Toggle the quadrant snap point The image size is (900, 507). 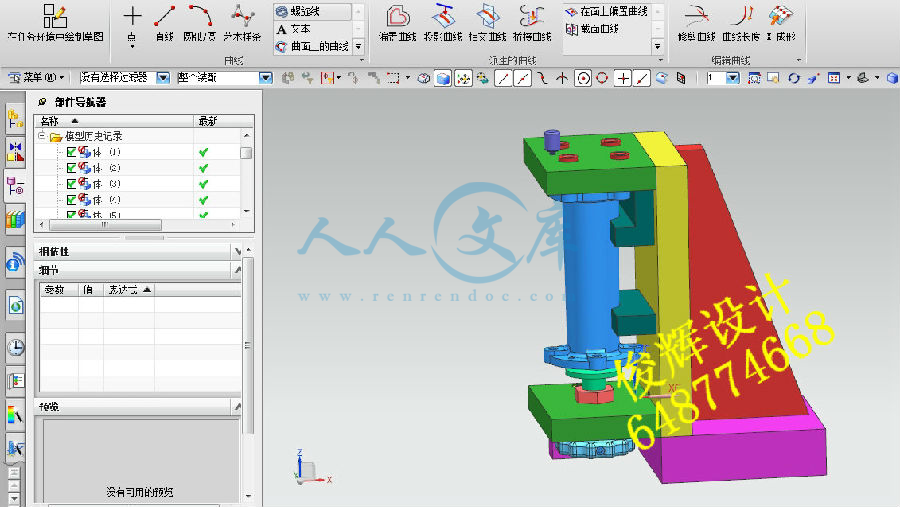click(x=602, y=78)
